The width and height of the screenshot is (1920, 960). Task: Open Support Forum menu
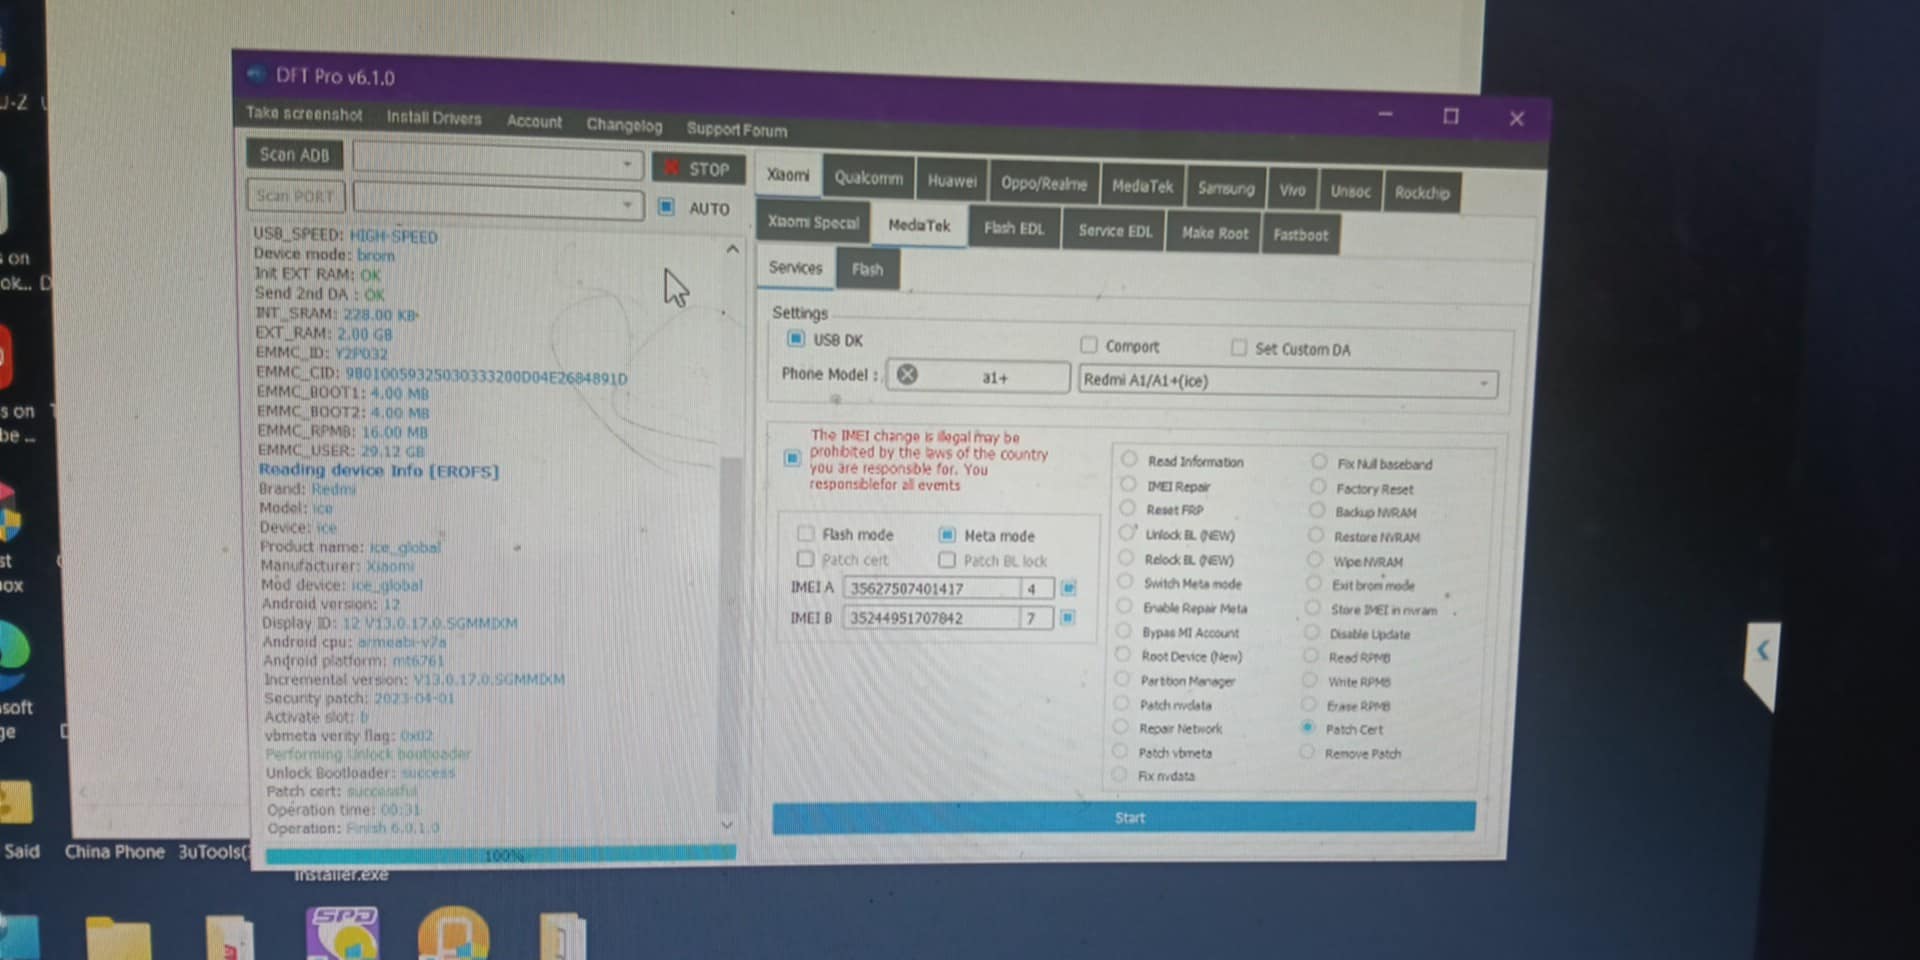click(x=737, y=129)
